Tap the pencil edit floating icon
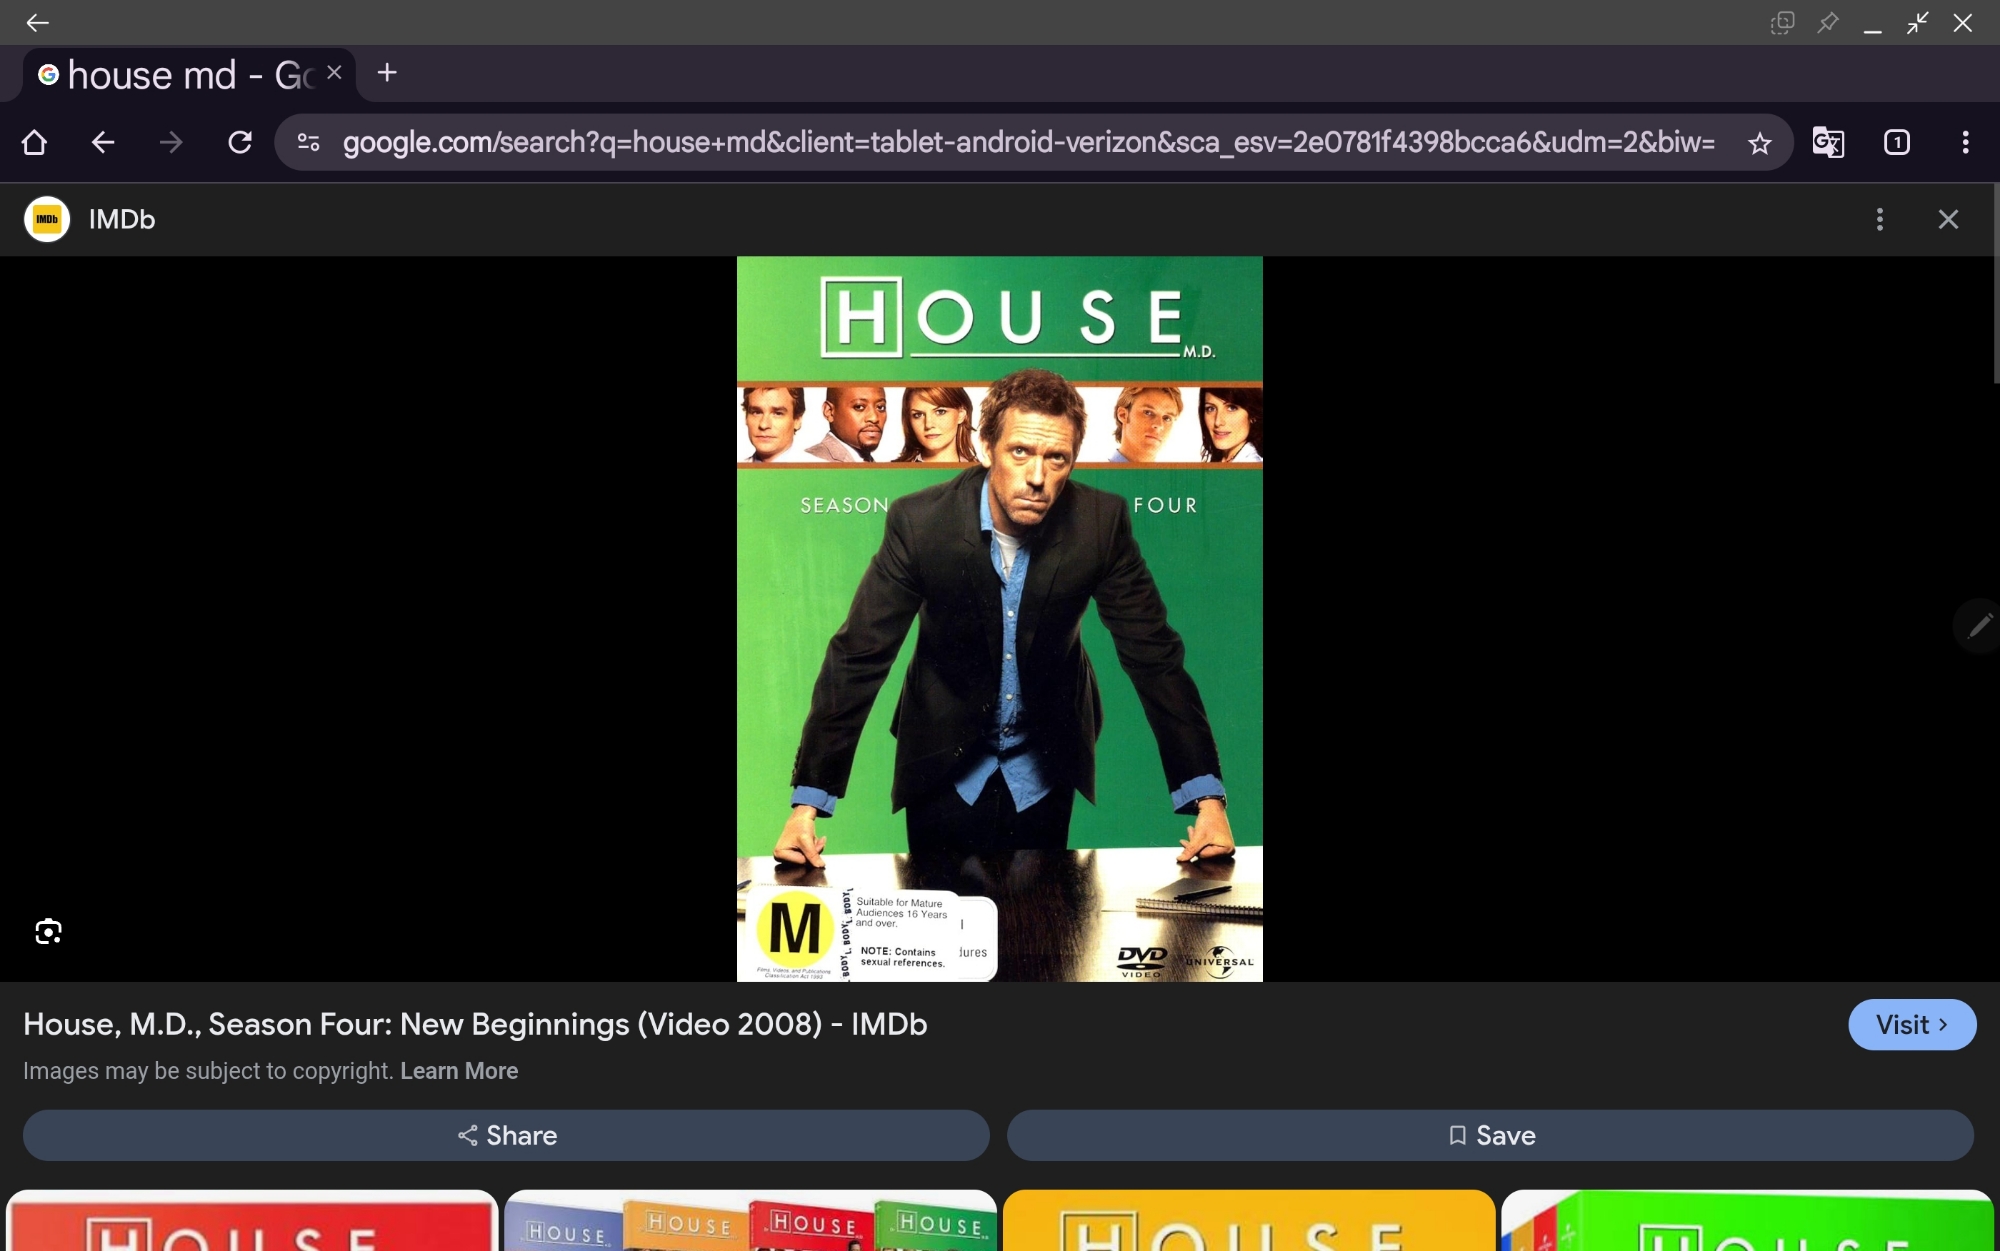 point(1978,627)
